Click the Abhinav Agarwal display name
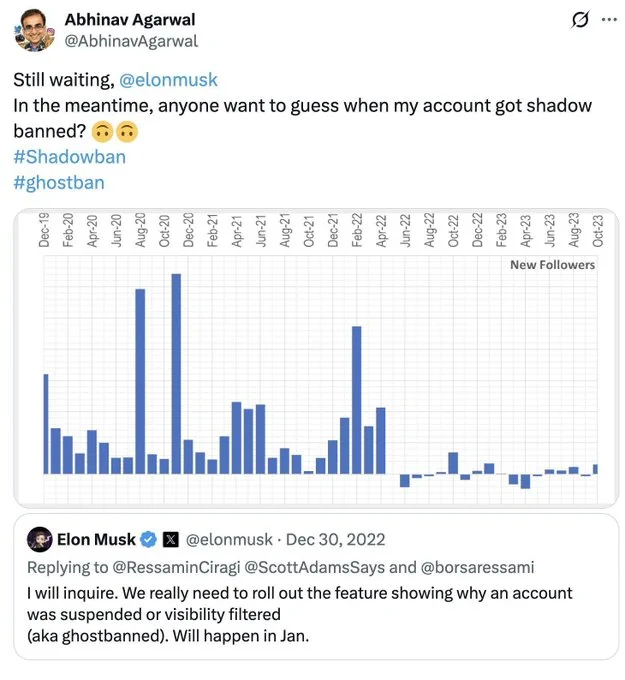 pos(130,20)
